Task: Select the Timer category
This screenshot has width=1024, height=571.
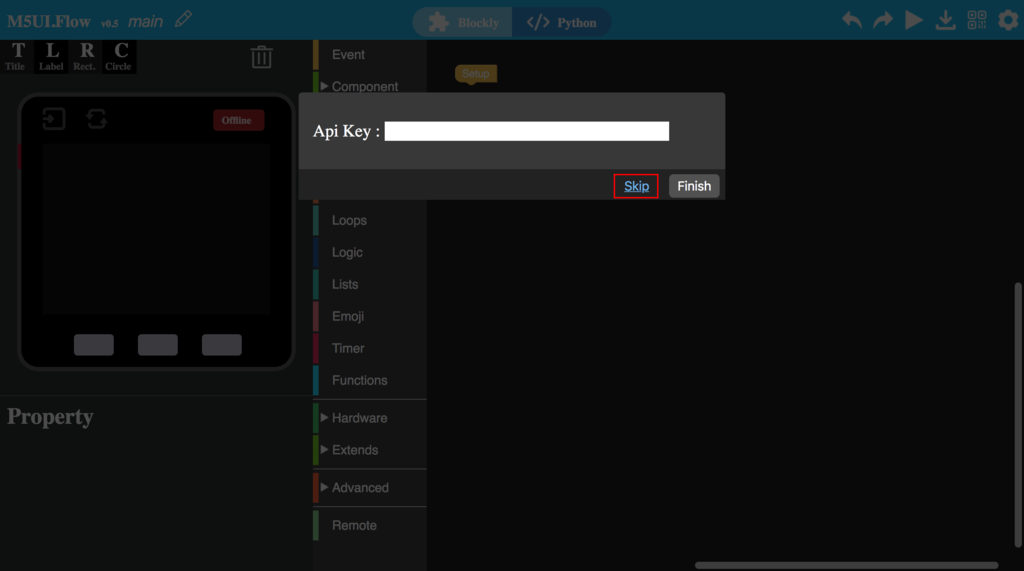Action: coord(370,348)
